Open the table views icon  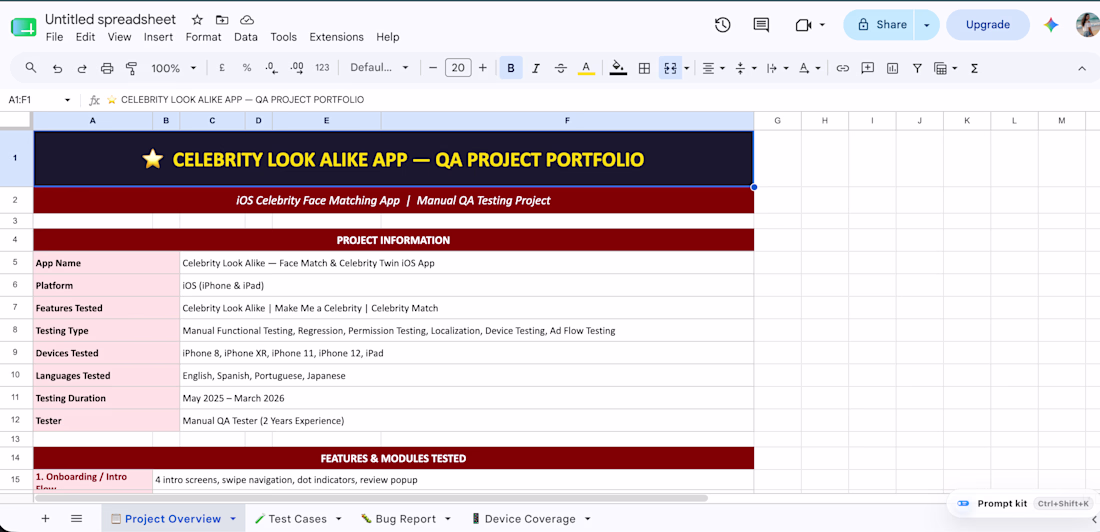click(x=946, y=68)
